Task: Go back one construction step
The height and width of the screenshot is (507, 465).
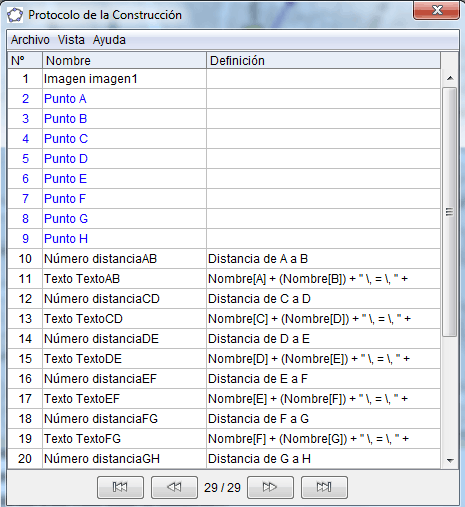Action: tap(174, 487)
